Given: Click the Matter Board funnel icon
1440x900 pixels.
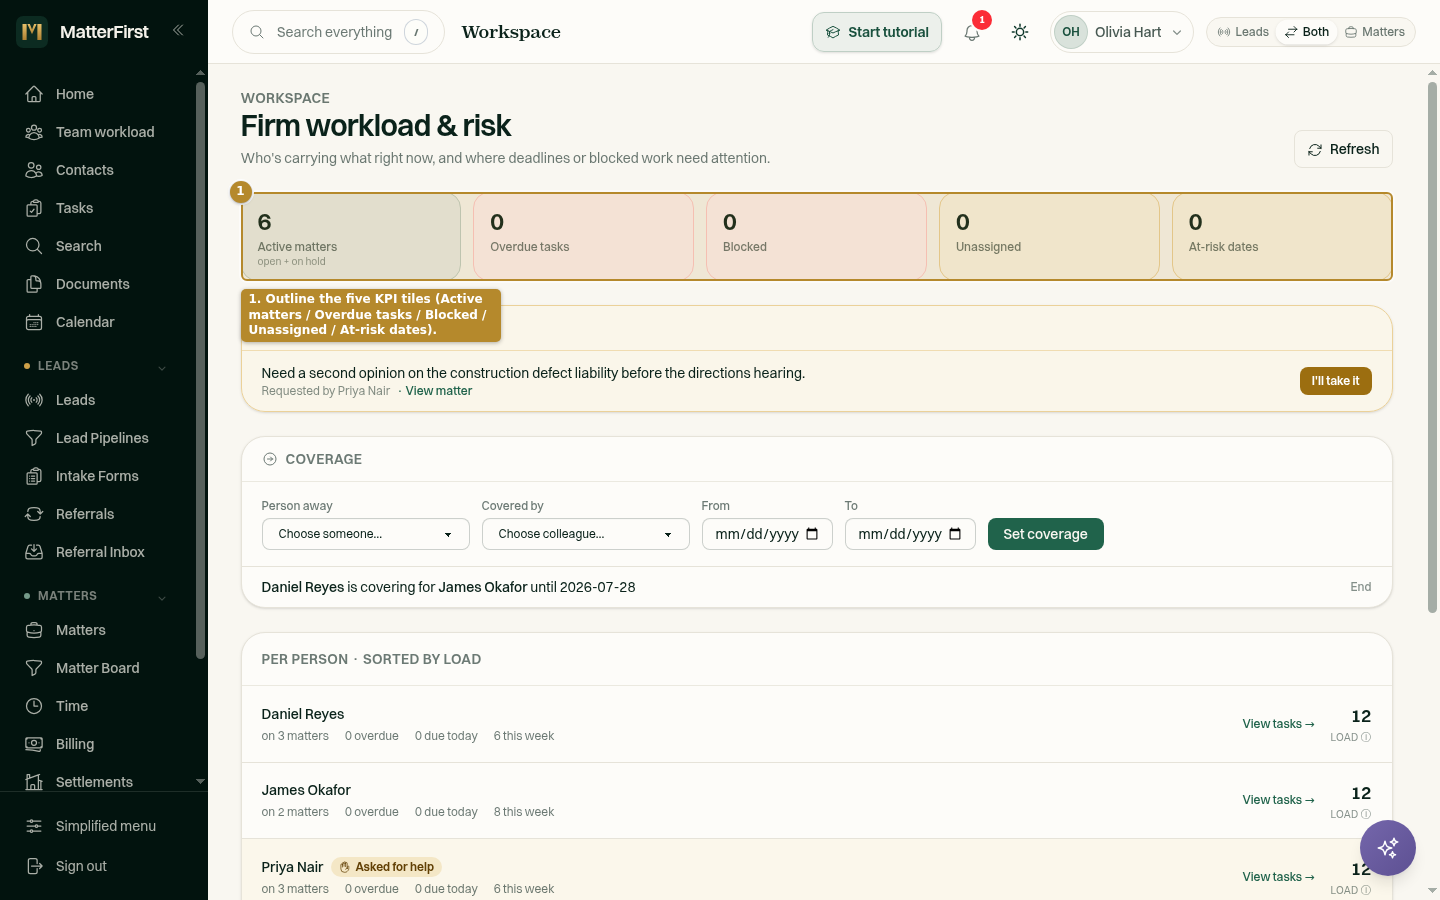Looking at the screenshot, I should pyautogui.click(x=34, y=668).
